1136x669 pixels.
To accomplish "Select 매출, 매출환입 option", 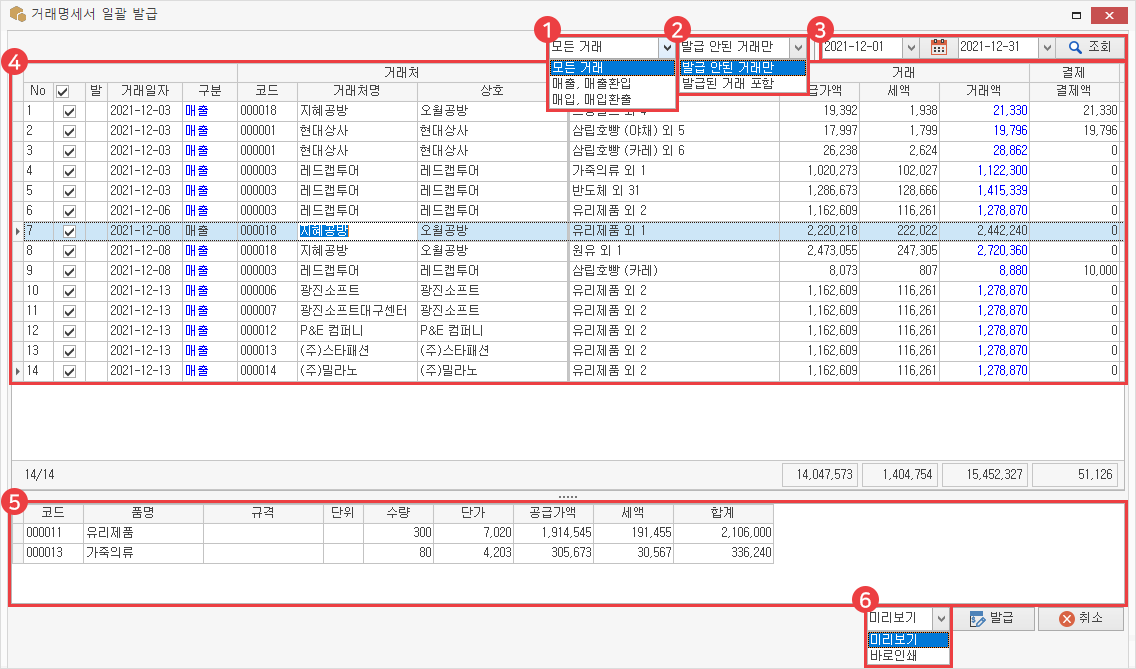I will [612, 83].
